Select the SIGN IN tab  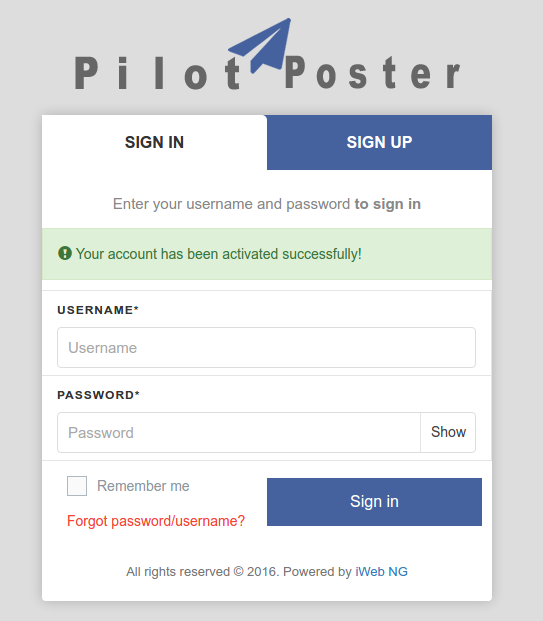154,142
